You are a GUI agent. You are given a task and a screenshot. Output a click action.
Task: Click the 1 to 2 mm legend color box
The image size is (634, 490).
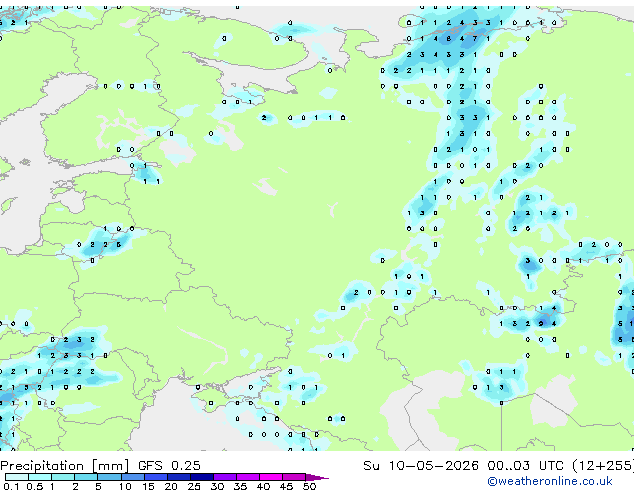pyautogui.click(x=63, y=477)
